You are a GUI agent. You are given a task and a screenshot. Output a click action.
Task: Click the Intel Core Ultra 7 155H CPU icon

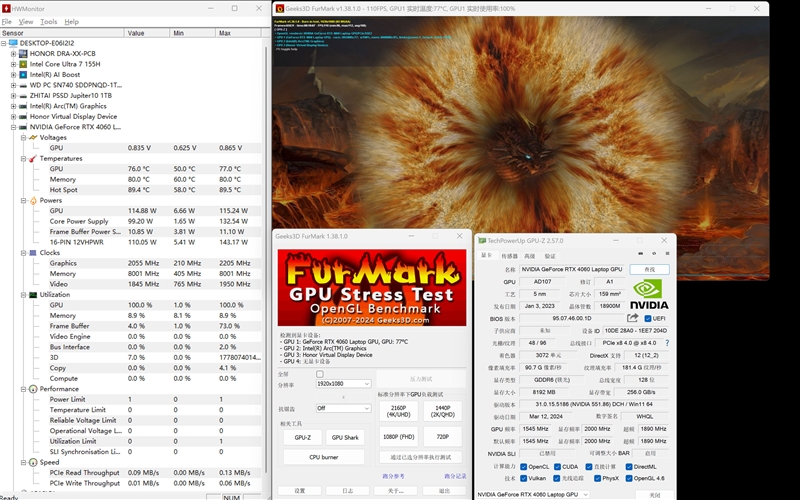pos(23,64)
